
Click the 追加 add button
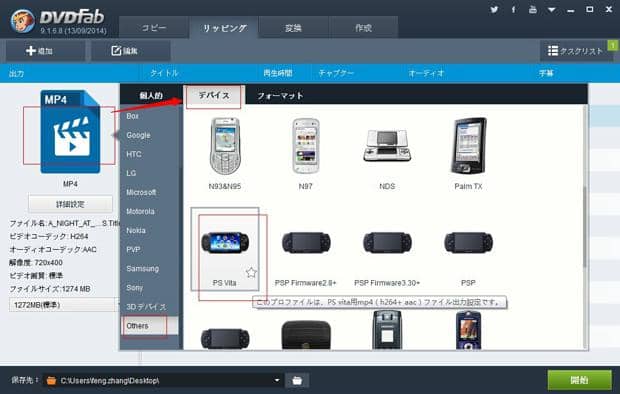[45, 51]
